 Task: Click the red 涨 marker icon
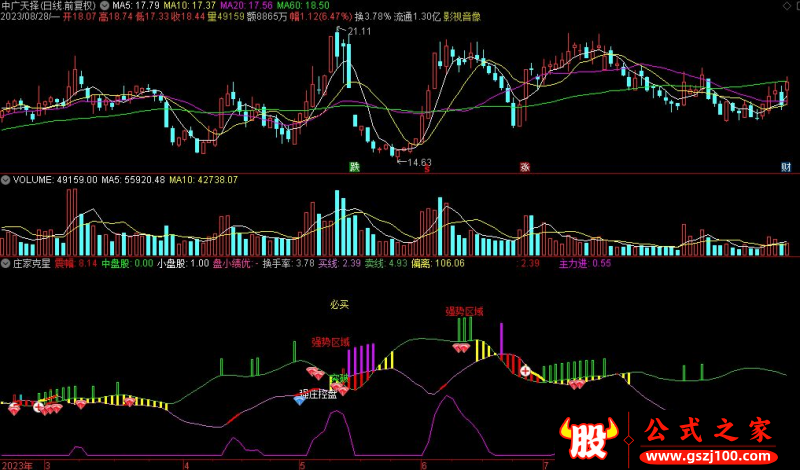pos(524,166)
